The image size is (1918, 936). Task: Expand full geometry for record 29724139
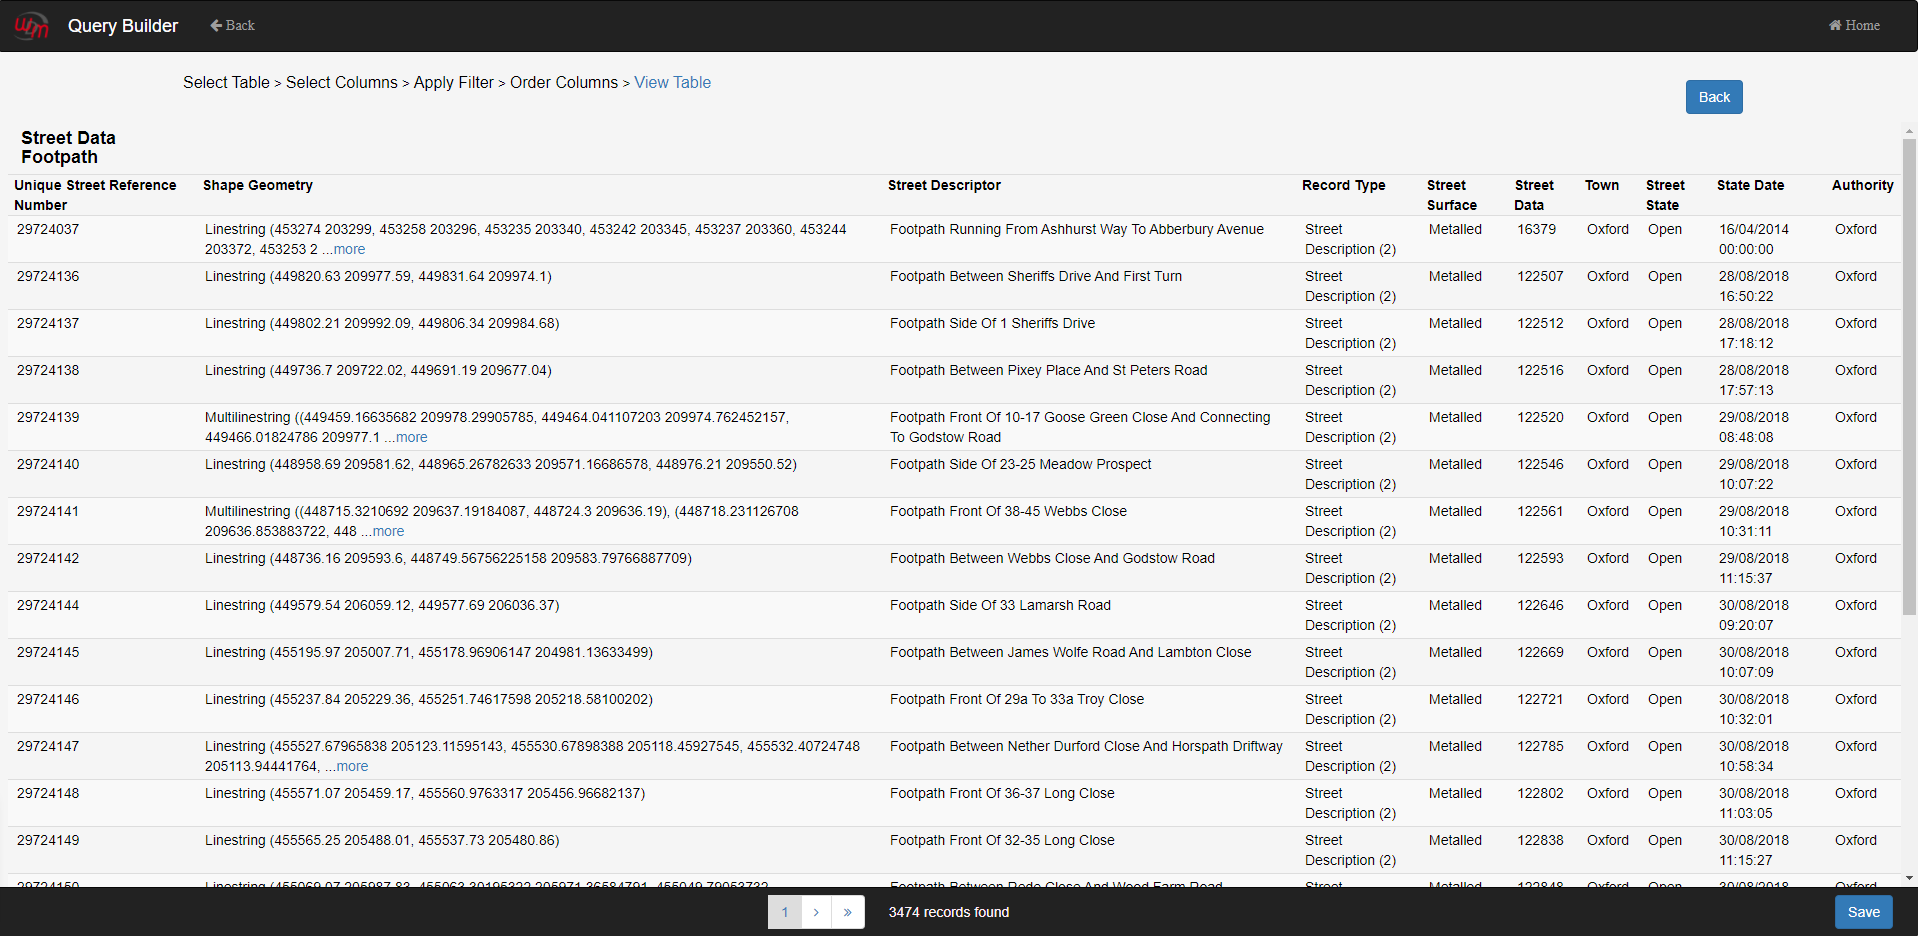410,438
